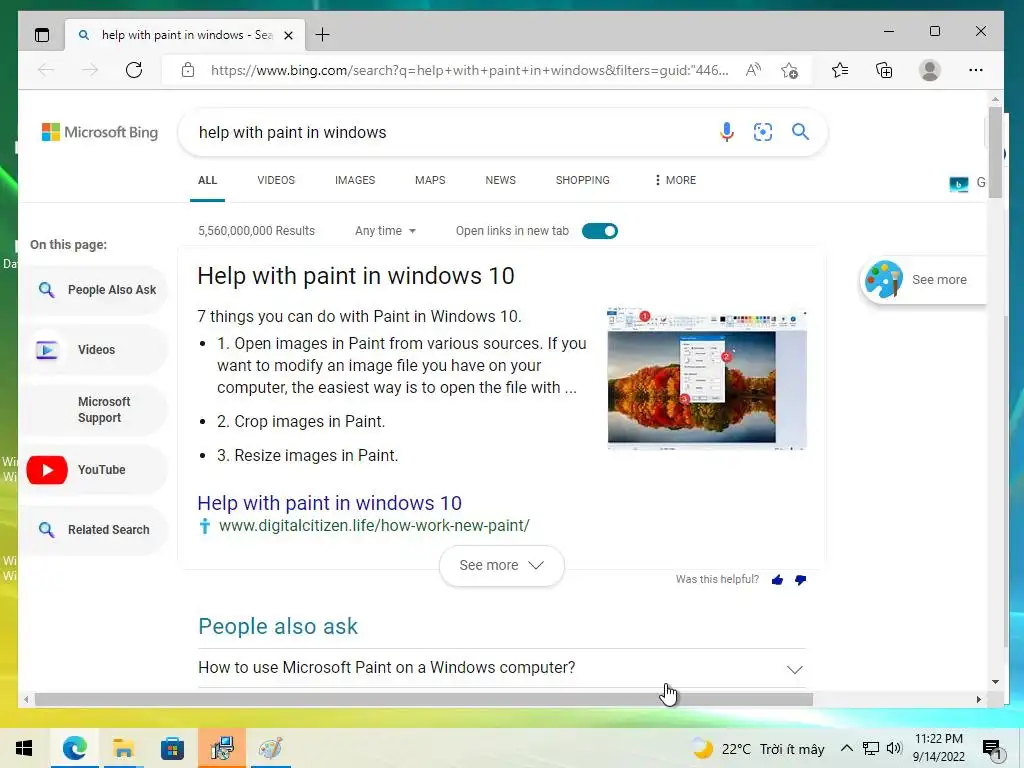Screen dimensions: 1024x768
Task: Give thumbs down feedback
Action: [801, 579]
